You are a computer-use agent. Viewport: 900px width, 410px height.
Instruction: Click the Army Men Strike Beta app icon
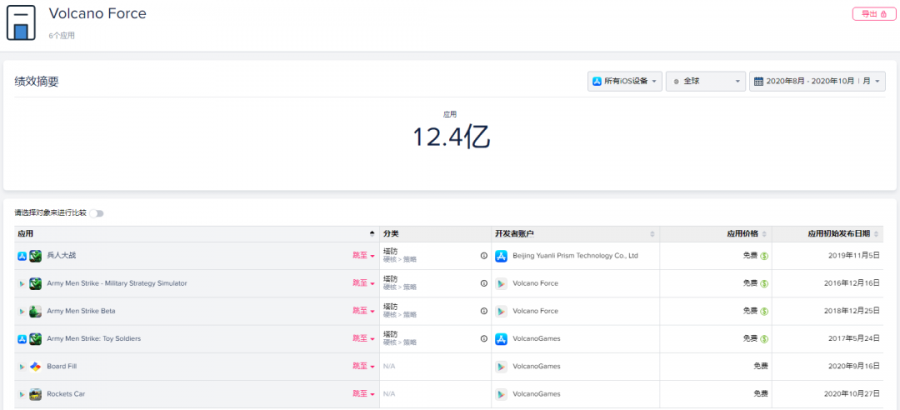click(36, 311)
